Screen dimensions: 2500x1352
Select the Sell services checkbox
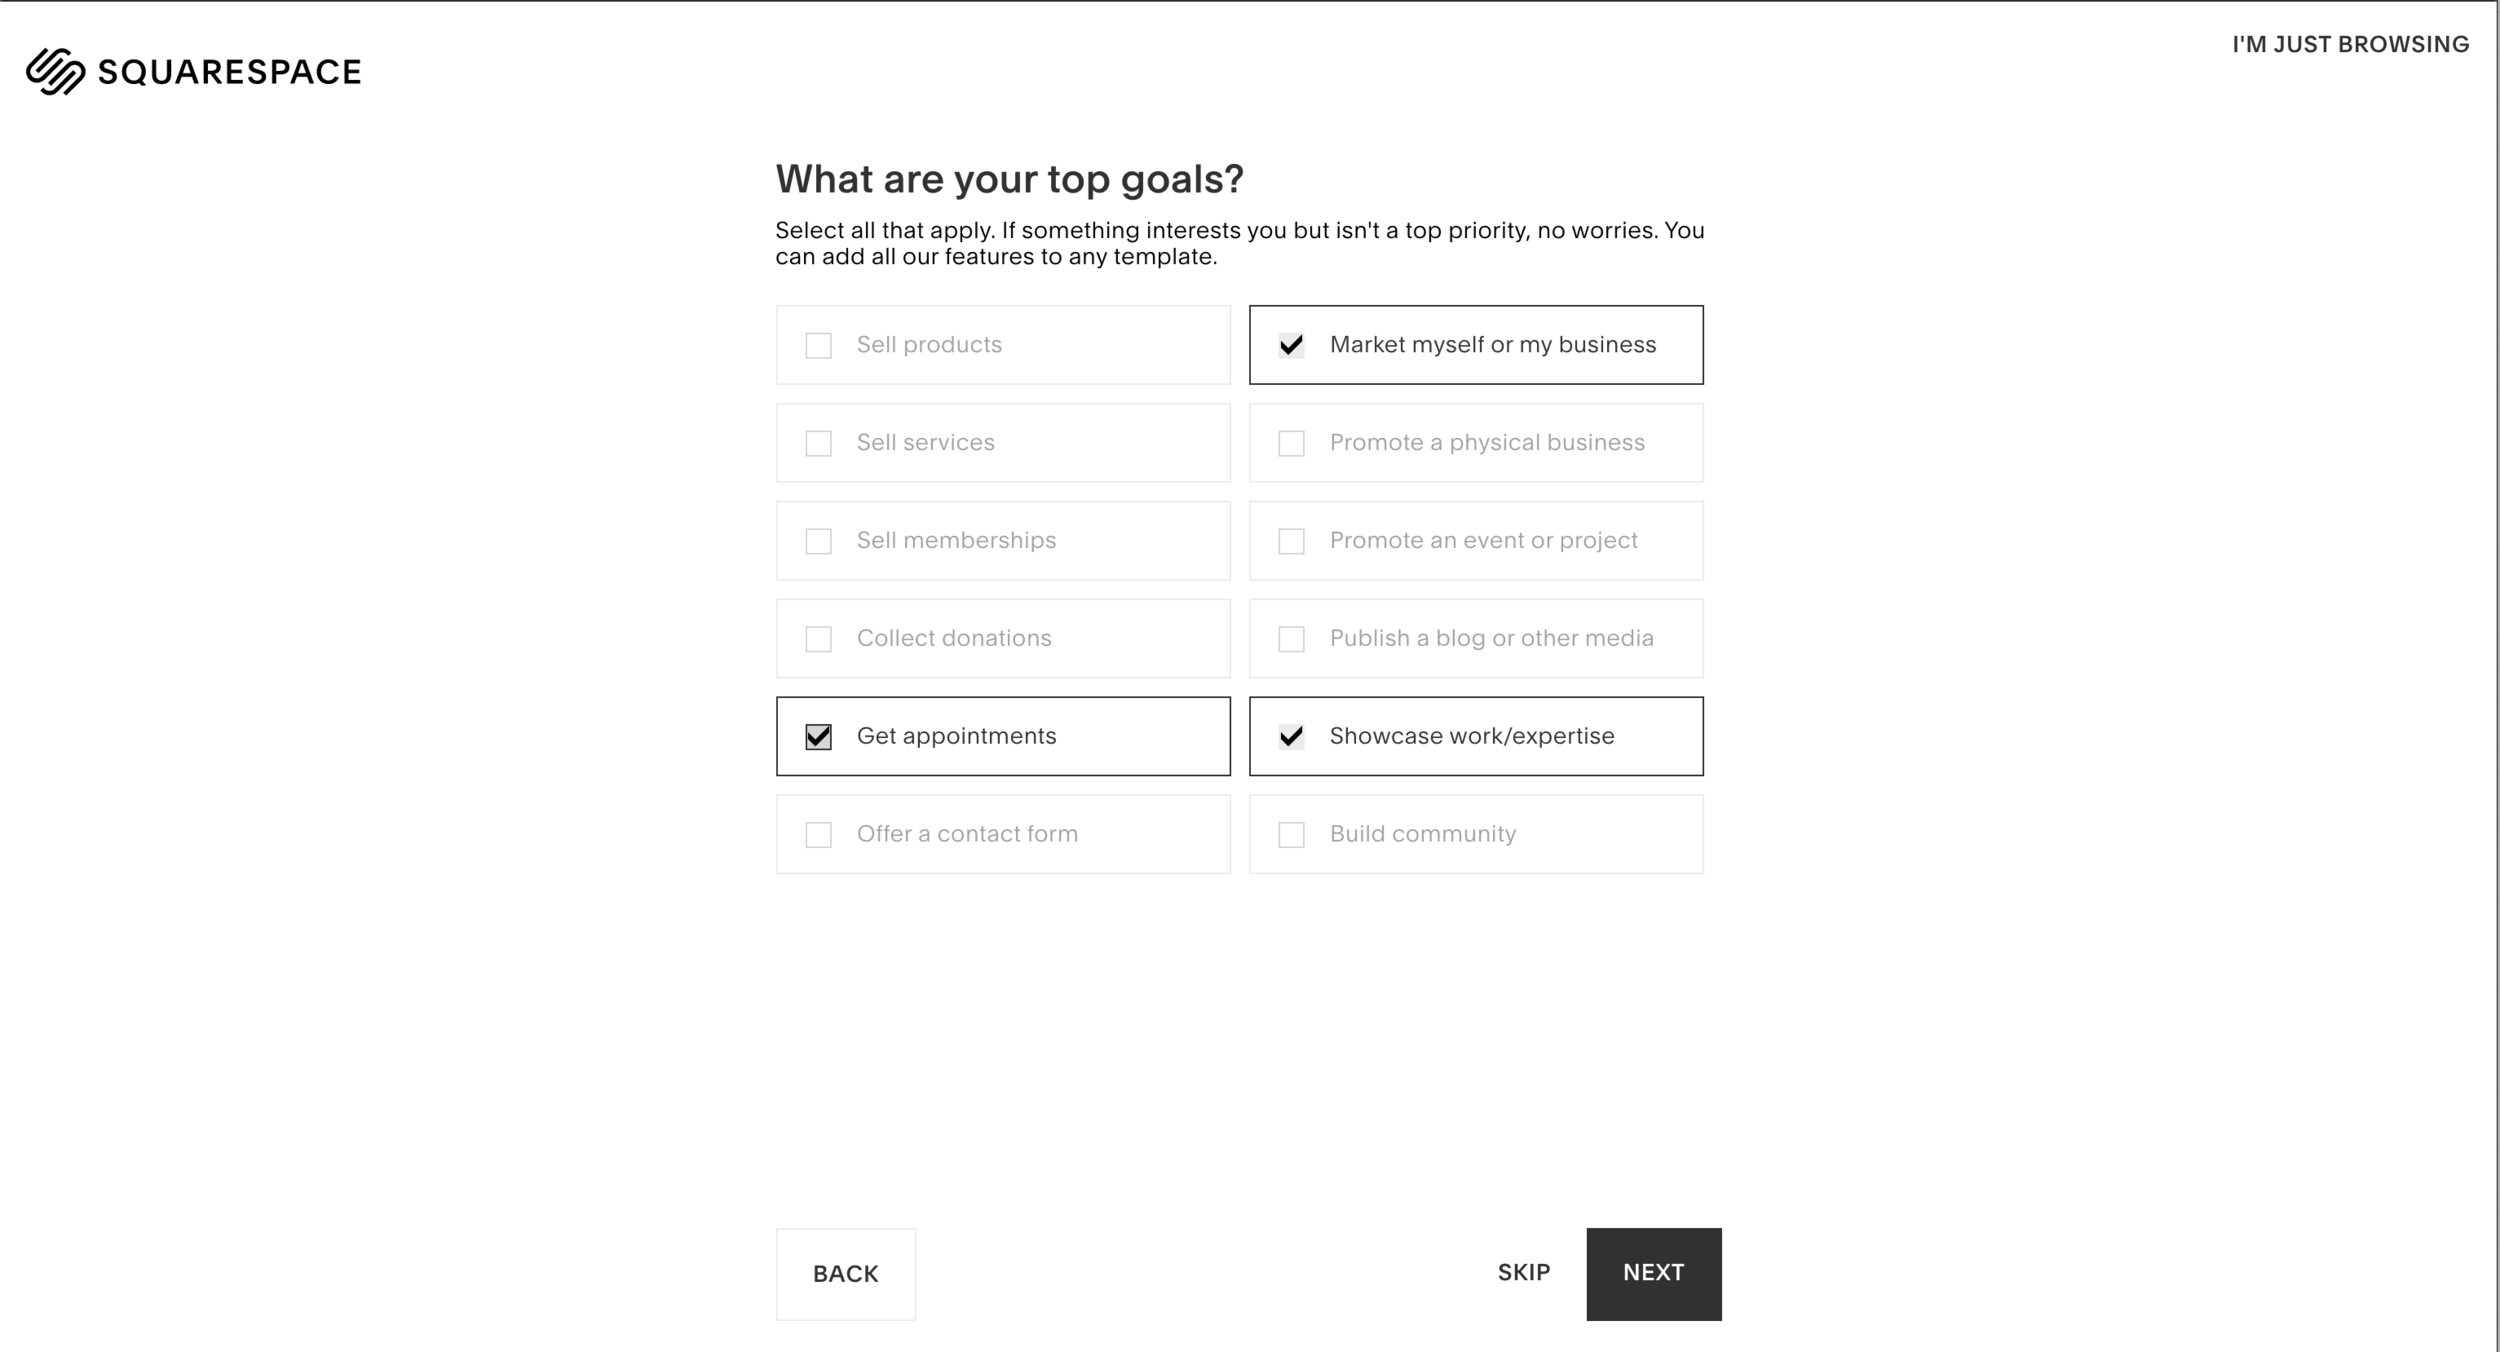(x=818, y=443)
